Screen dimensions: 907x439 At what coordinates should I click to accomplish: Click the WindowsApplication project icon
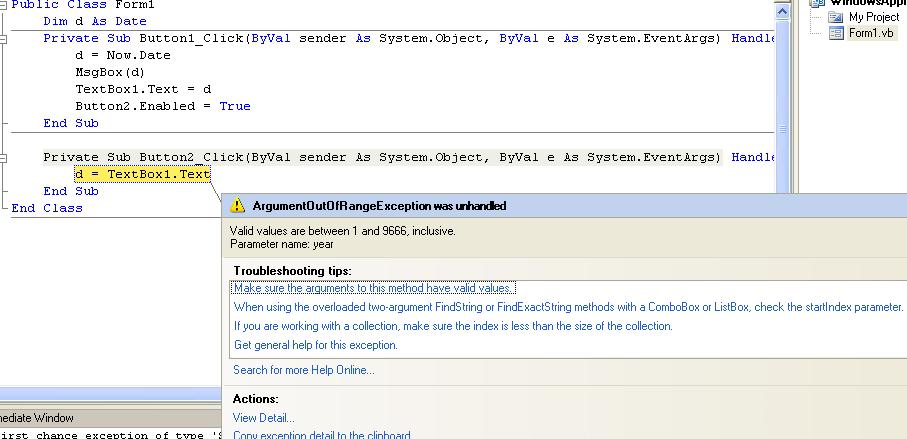pyautogui.click(x=819, y=3)
